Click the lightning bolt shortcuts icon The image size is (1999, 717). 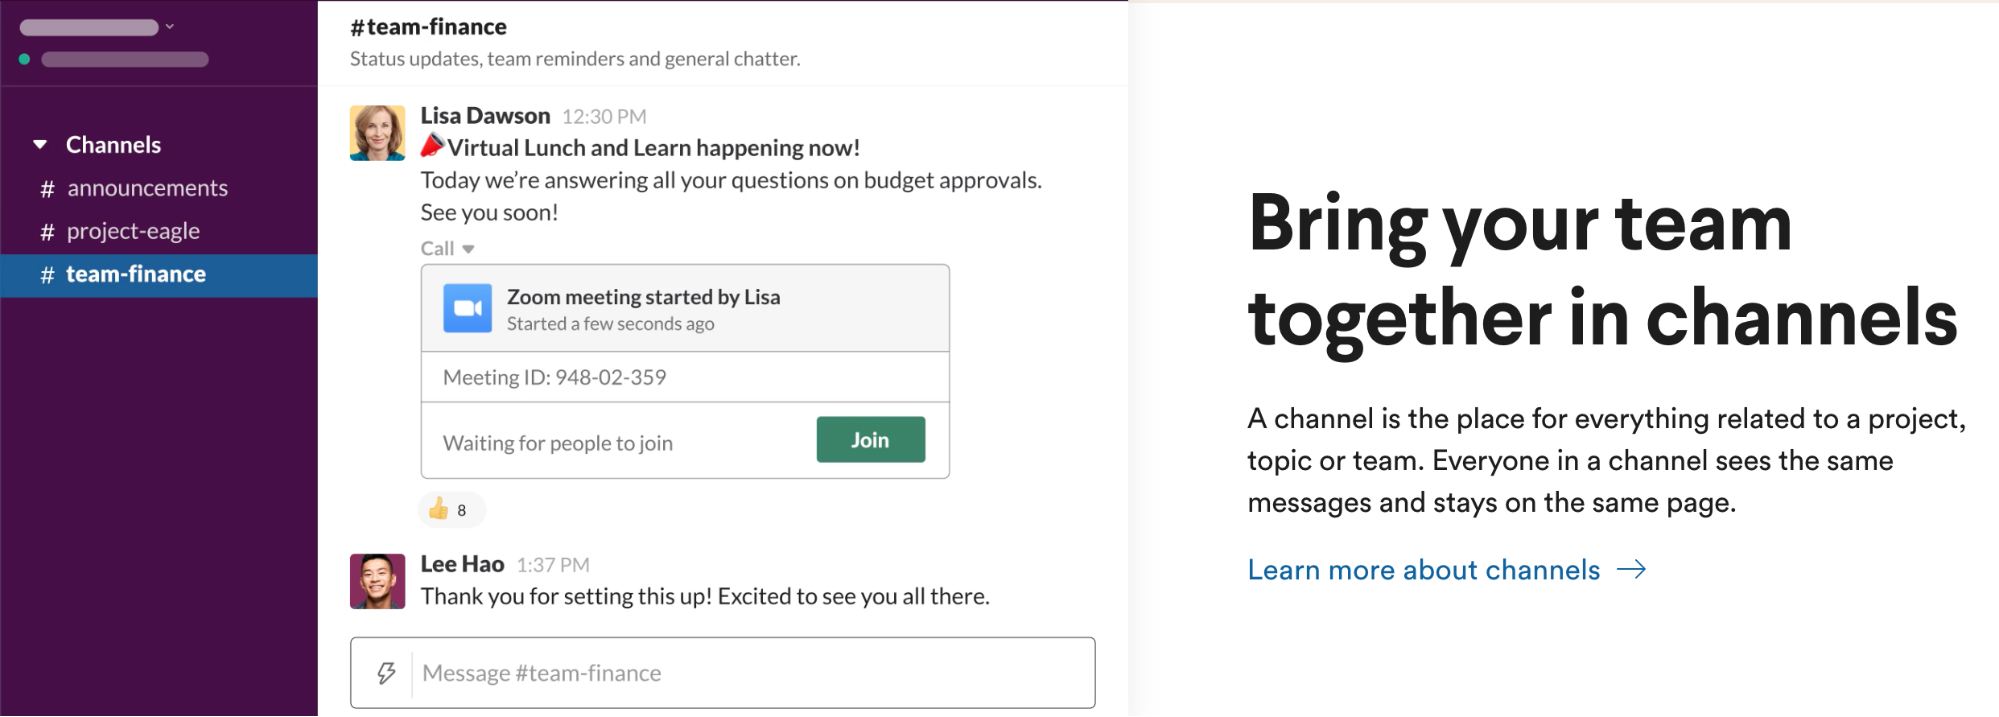point(386,673)
